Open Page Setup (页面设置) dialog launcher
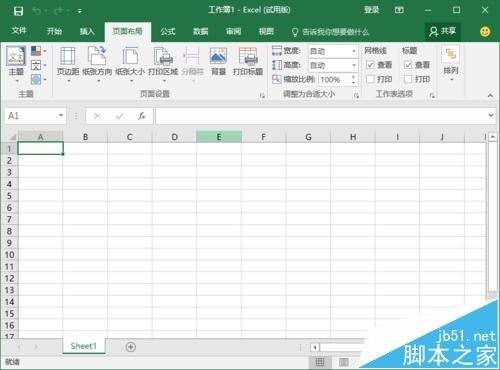500x370 pixels. click(x=262, y=96)
